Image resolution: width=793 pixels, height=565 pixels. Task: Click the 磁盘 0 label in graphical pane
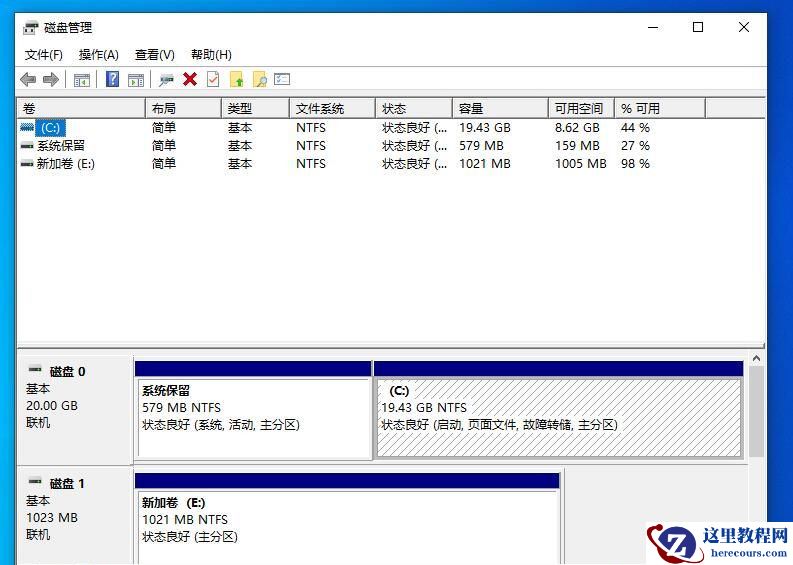[x=67, y=372]
